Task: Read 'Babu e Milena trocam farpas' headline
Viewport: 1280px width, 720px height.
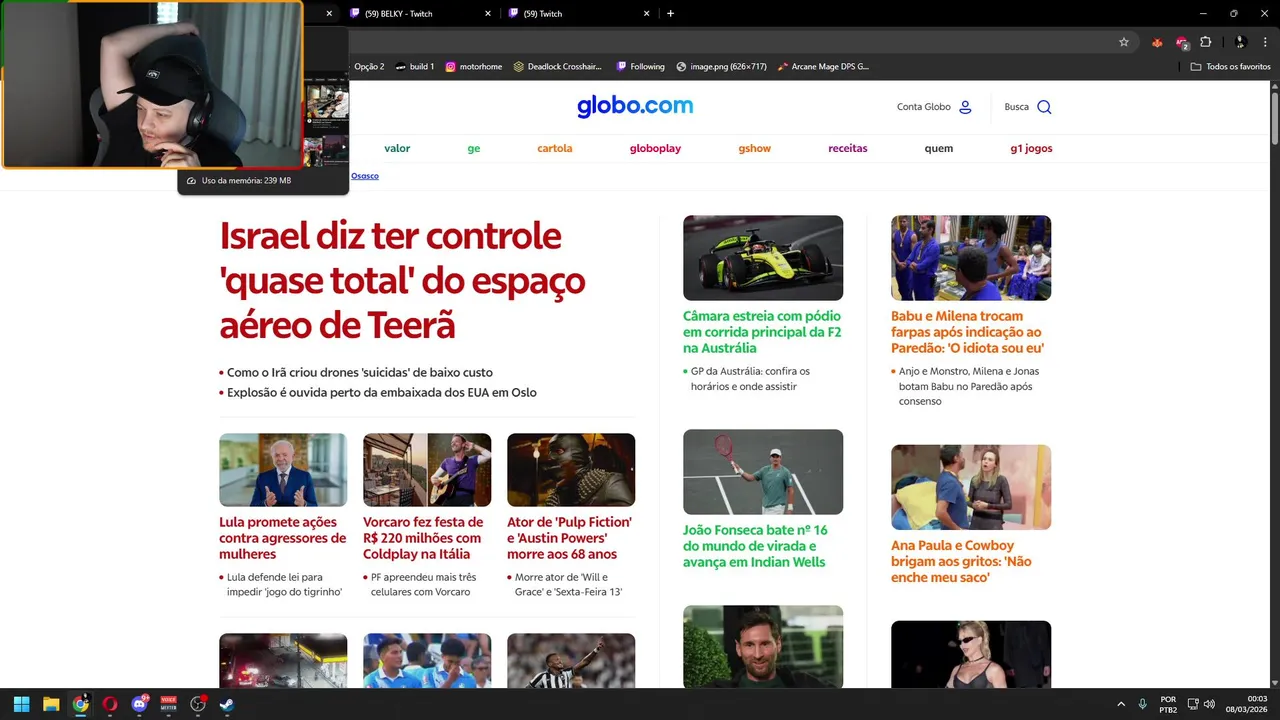Action: tap(967, 332)
